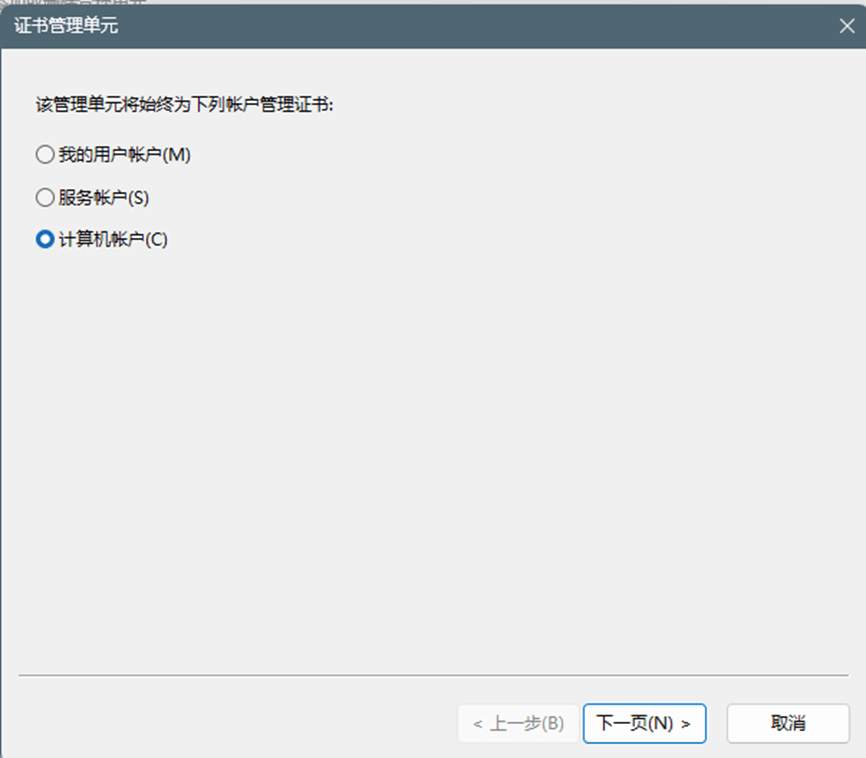Click the 取消 cancel button
This screenshot has width=866, height=758.
[788, 723]
